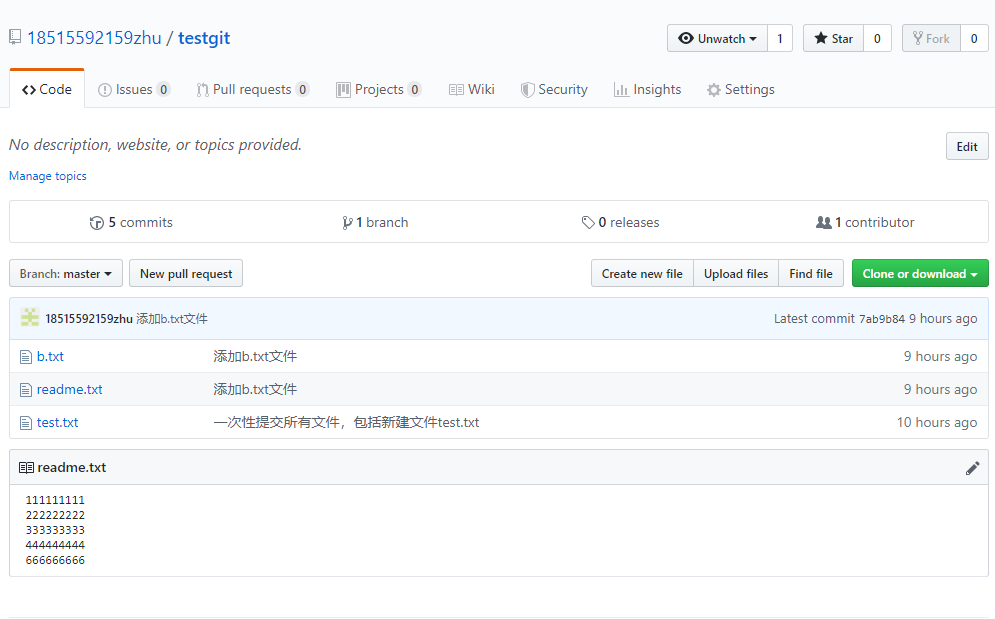Click '10 hours ago' timestamp for test.txt
995x619 pixels.
coord(937,423)
